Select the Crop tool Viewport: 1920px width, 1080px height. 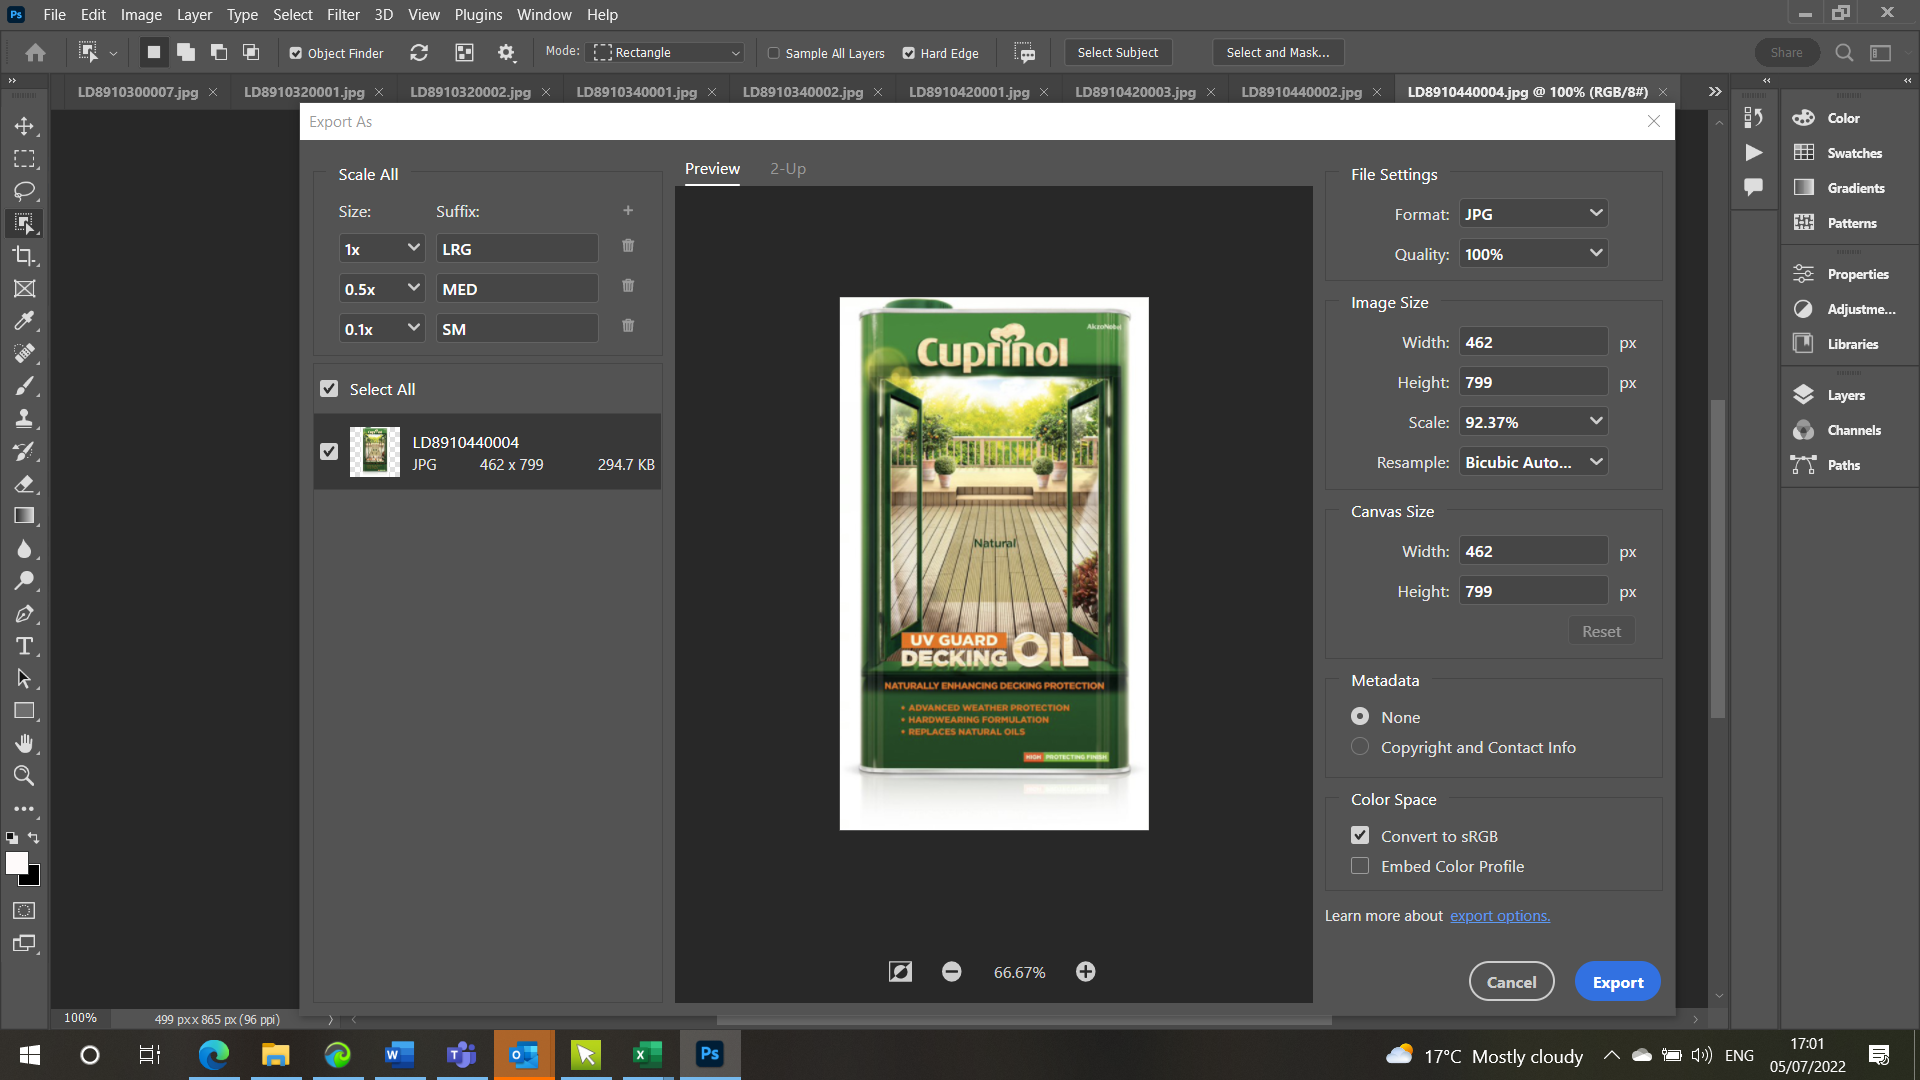pos(25,256)
